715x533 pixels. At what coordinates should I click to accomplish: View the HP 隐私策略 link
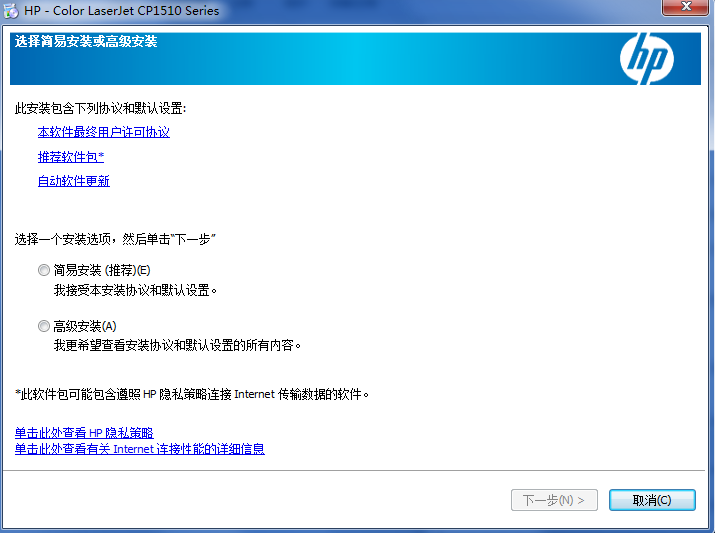pyautogui.click(x=84, y=433)
